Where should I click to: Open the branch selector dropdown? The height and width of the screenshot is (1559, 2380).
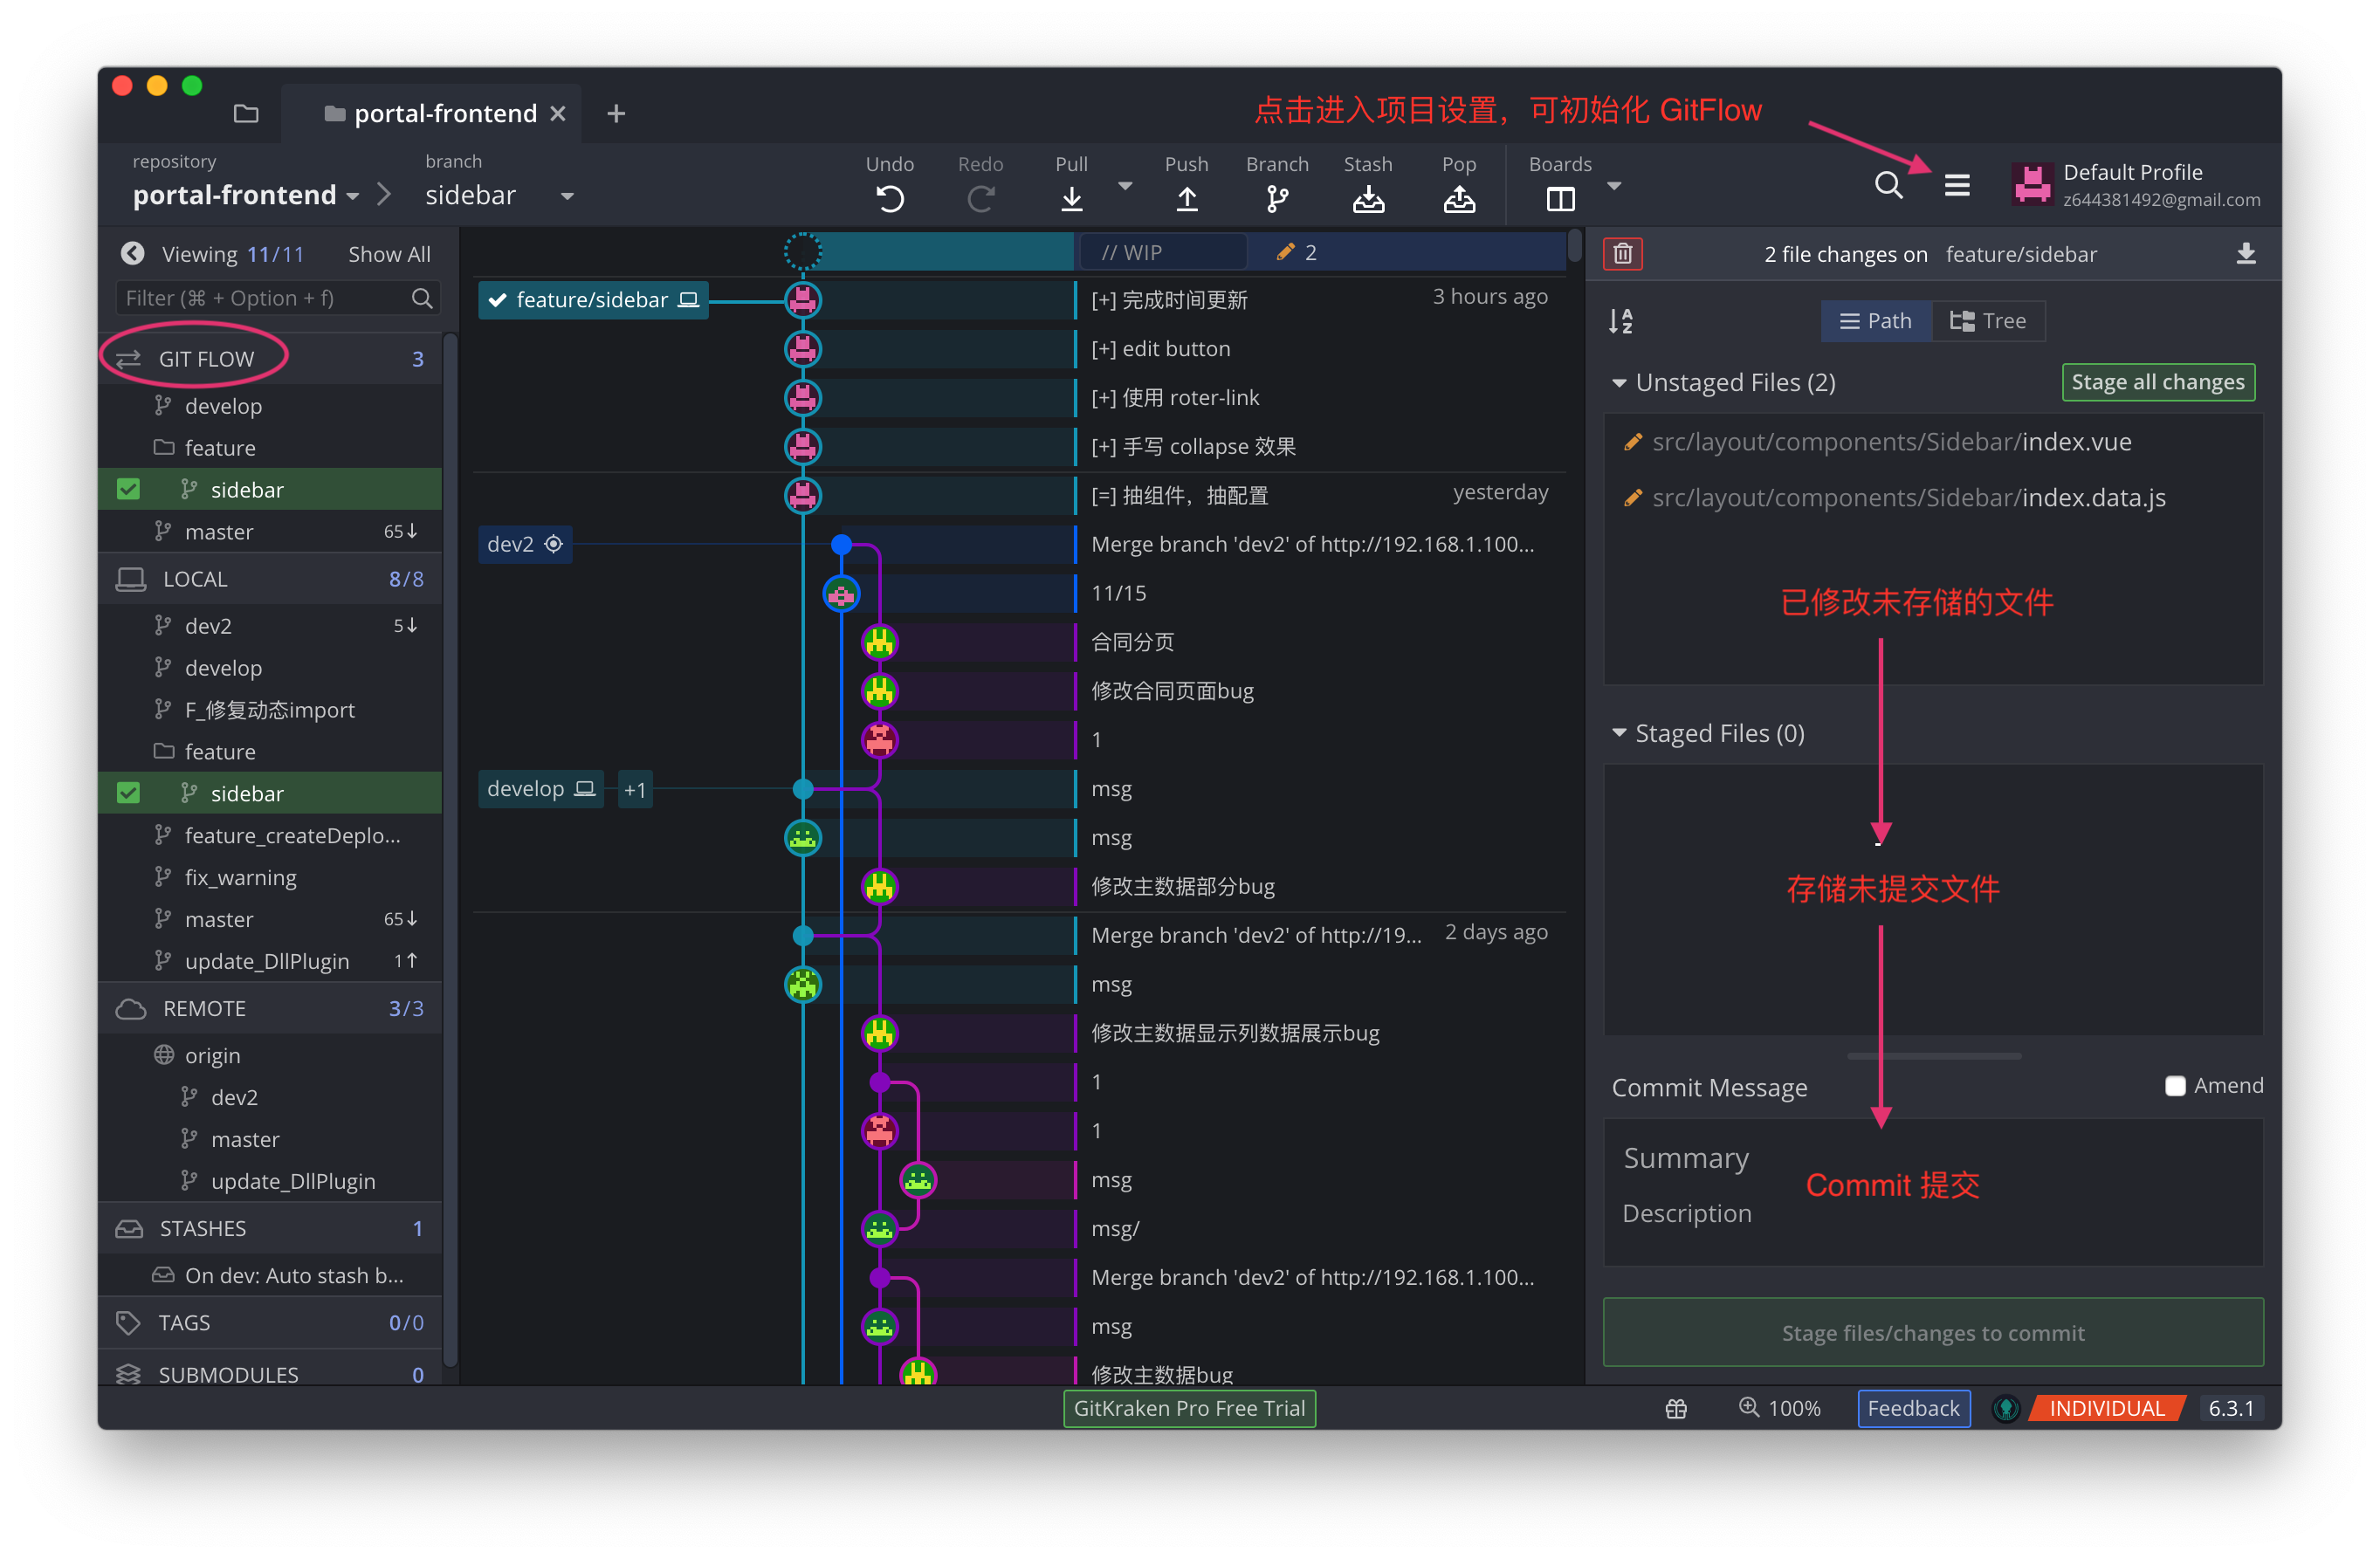[x=567, y=196]
